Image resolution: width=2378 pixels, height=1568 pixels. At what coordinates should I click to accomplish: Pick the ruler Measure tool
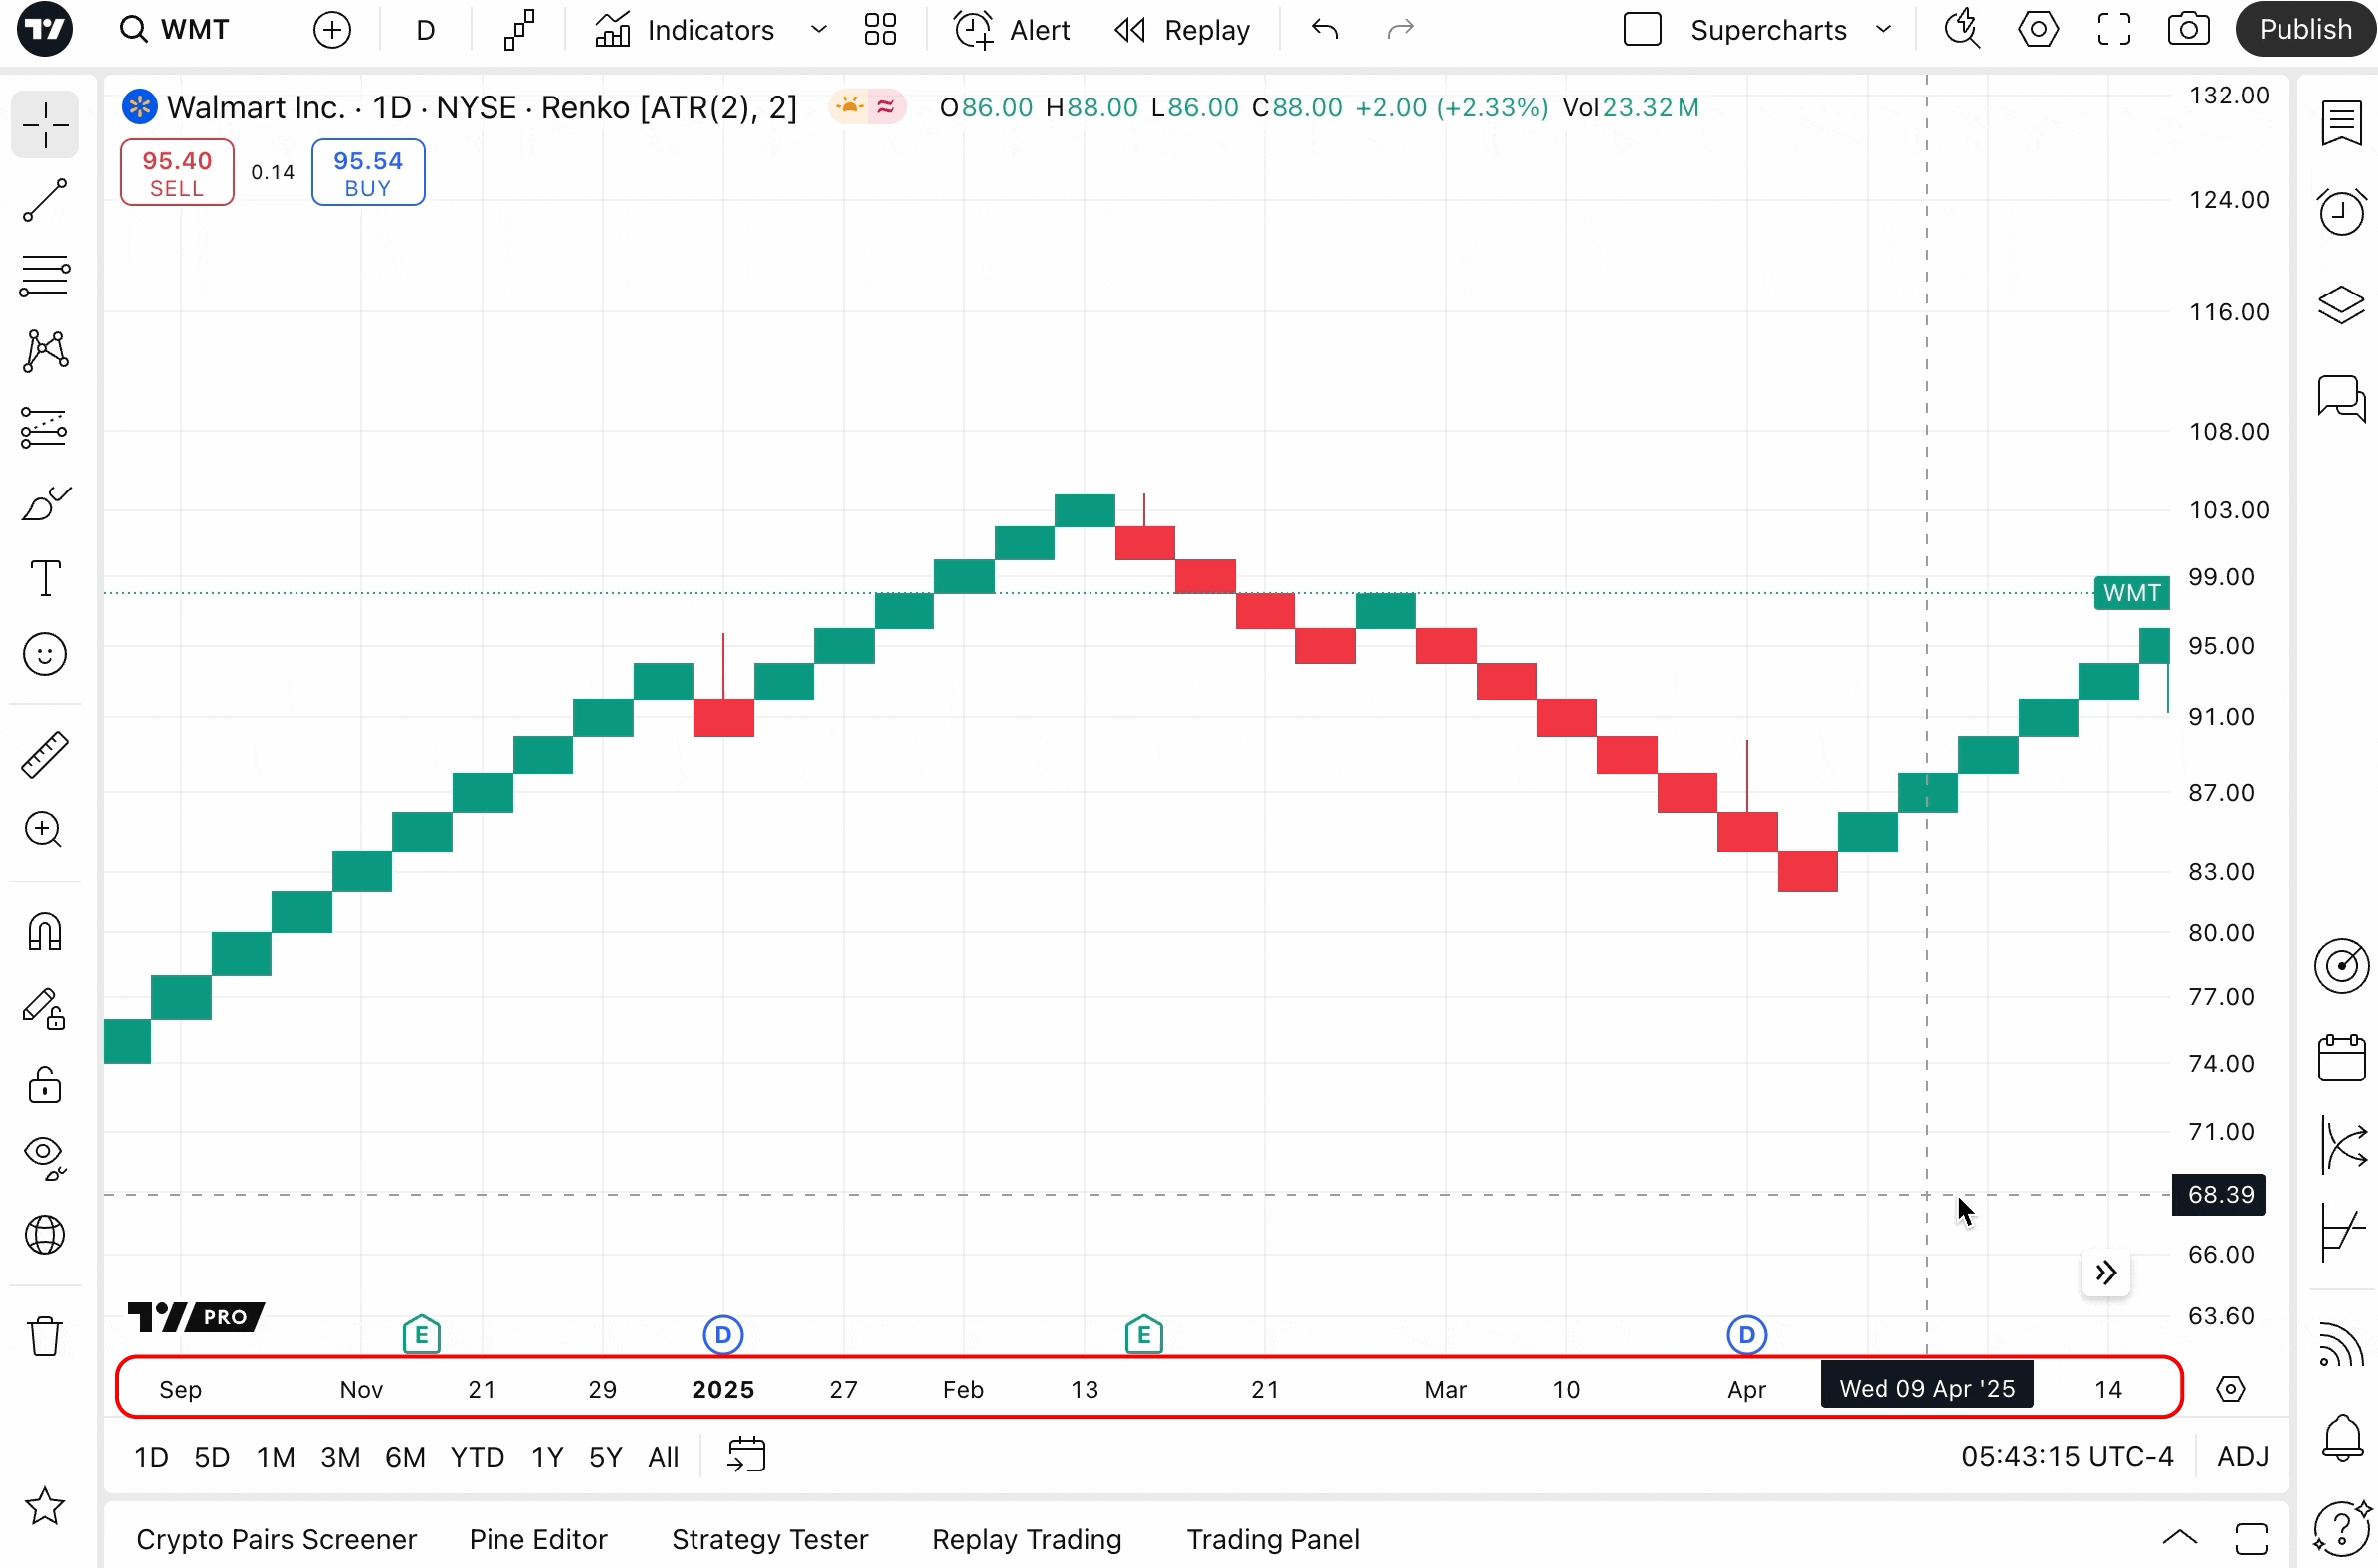[45, 755]
